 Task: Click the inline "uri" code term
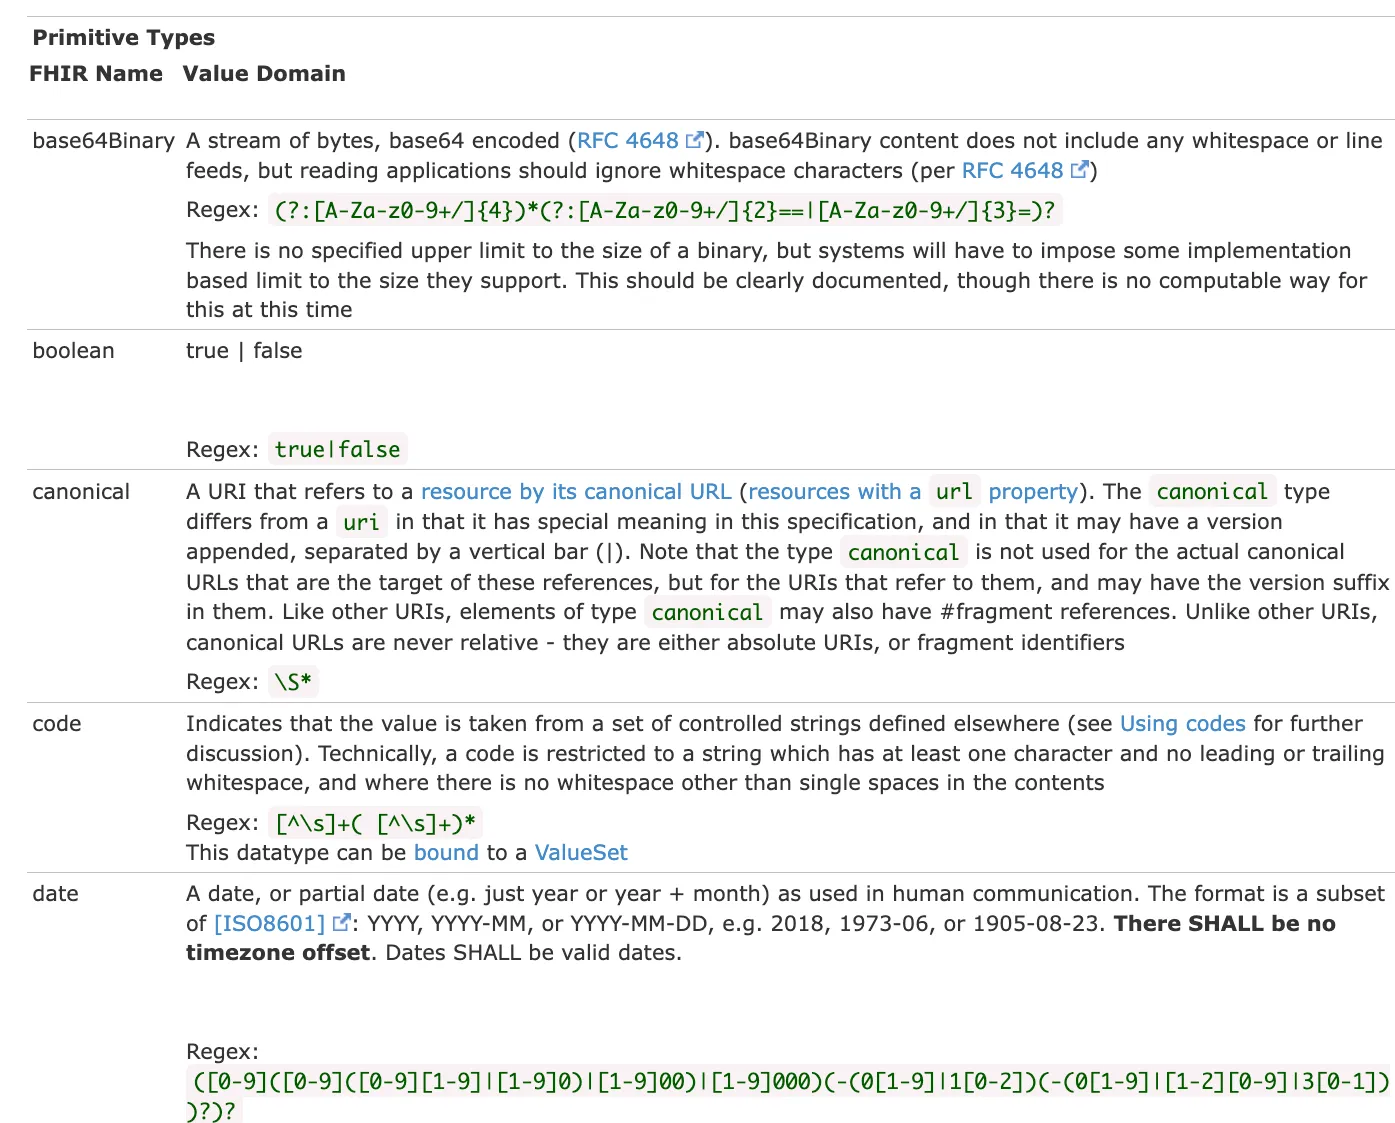click(x=360, y=522)
